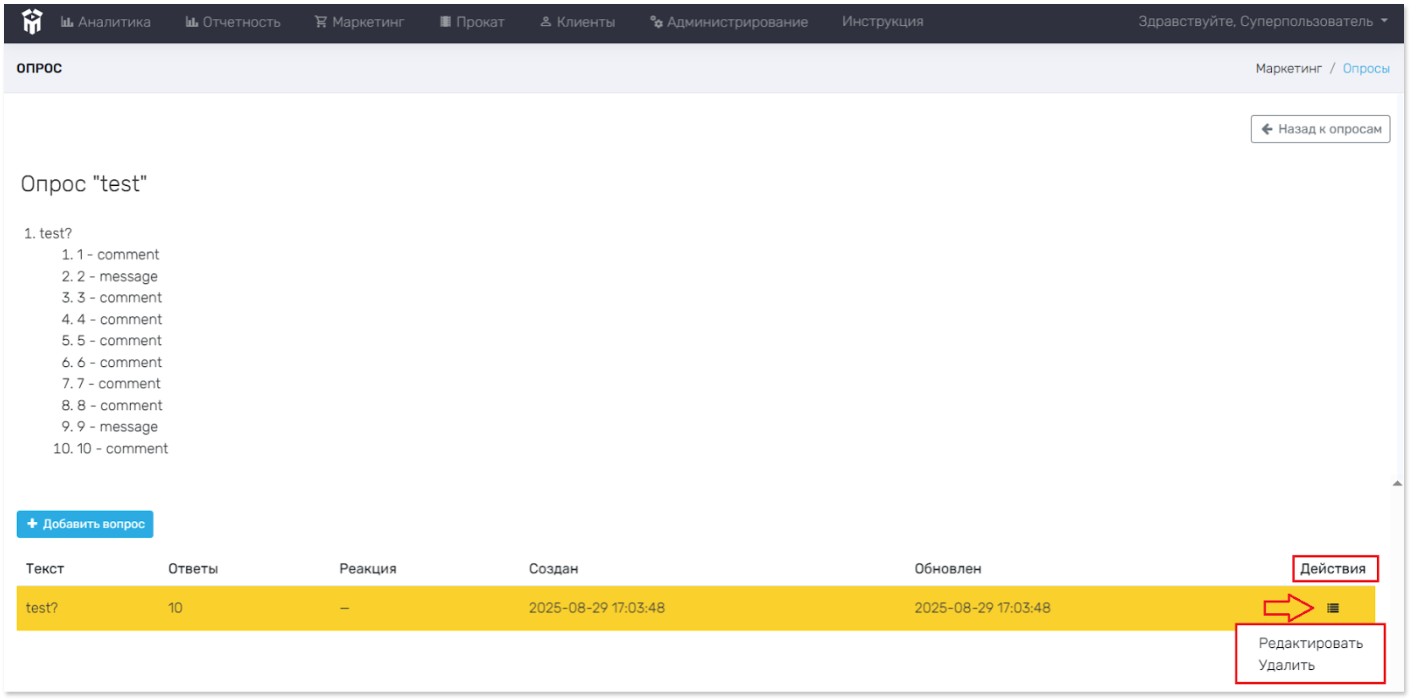Screen dimensions: 1410x699
Task: Open the Клиенты menu
Action: pyautogui.click(x=577, y=22)
